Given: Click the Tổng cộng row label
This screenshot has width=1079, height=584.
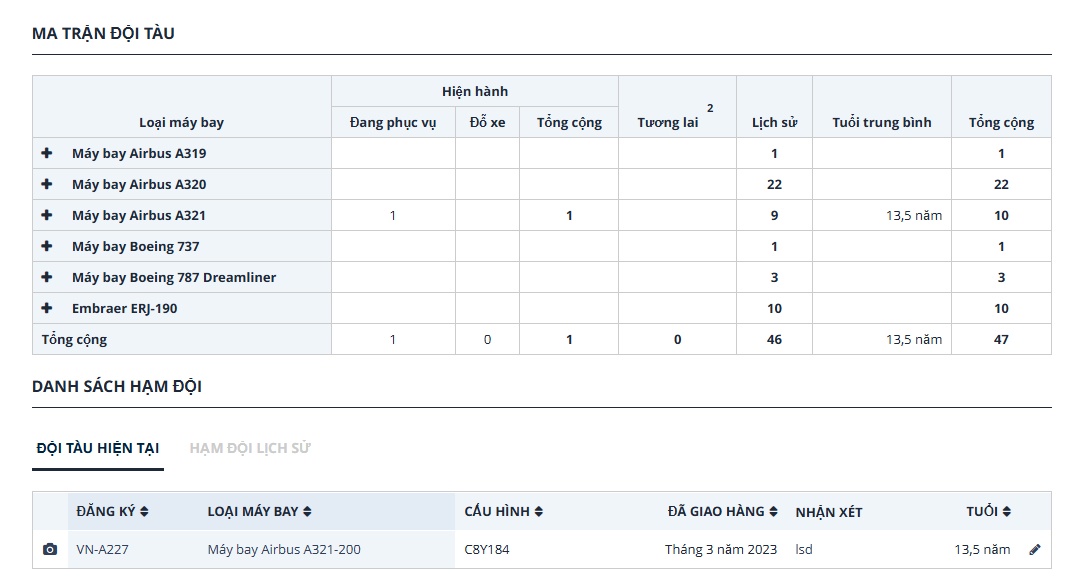Looking at the screenshot, I should [74, 339].
